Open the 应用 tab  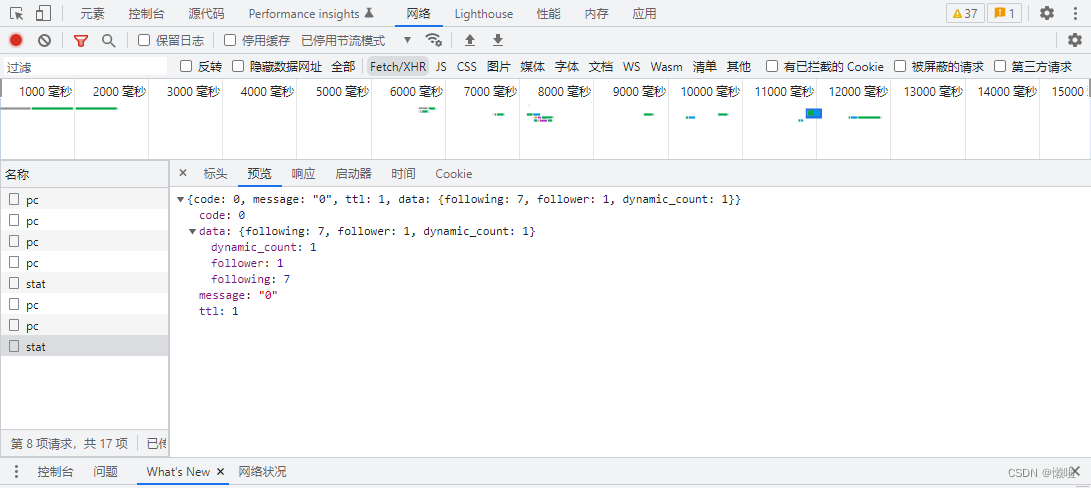tap(644, 13)
